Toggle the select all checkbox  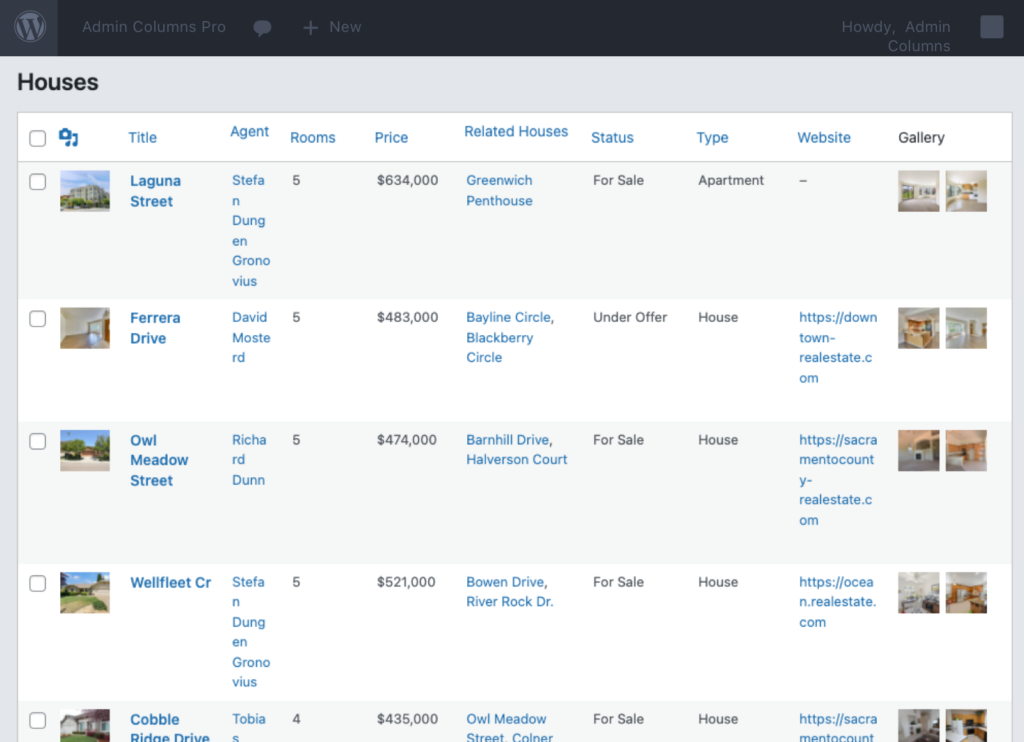38,138
